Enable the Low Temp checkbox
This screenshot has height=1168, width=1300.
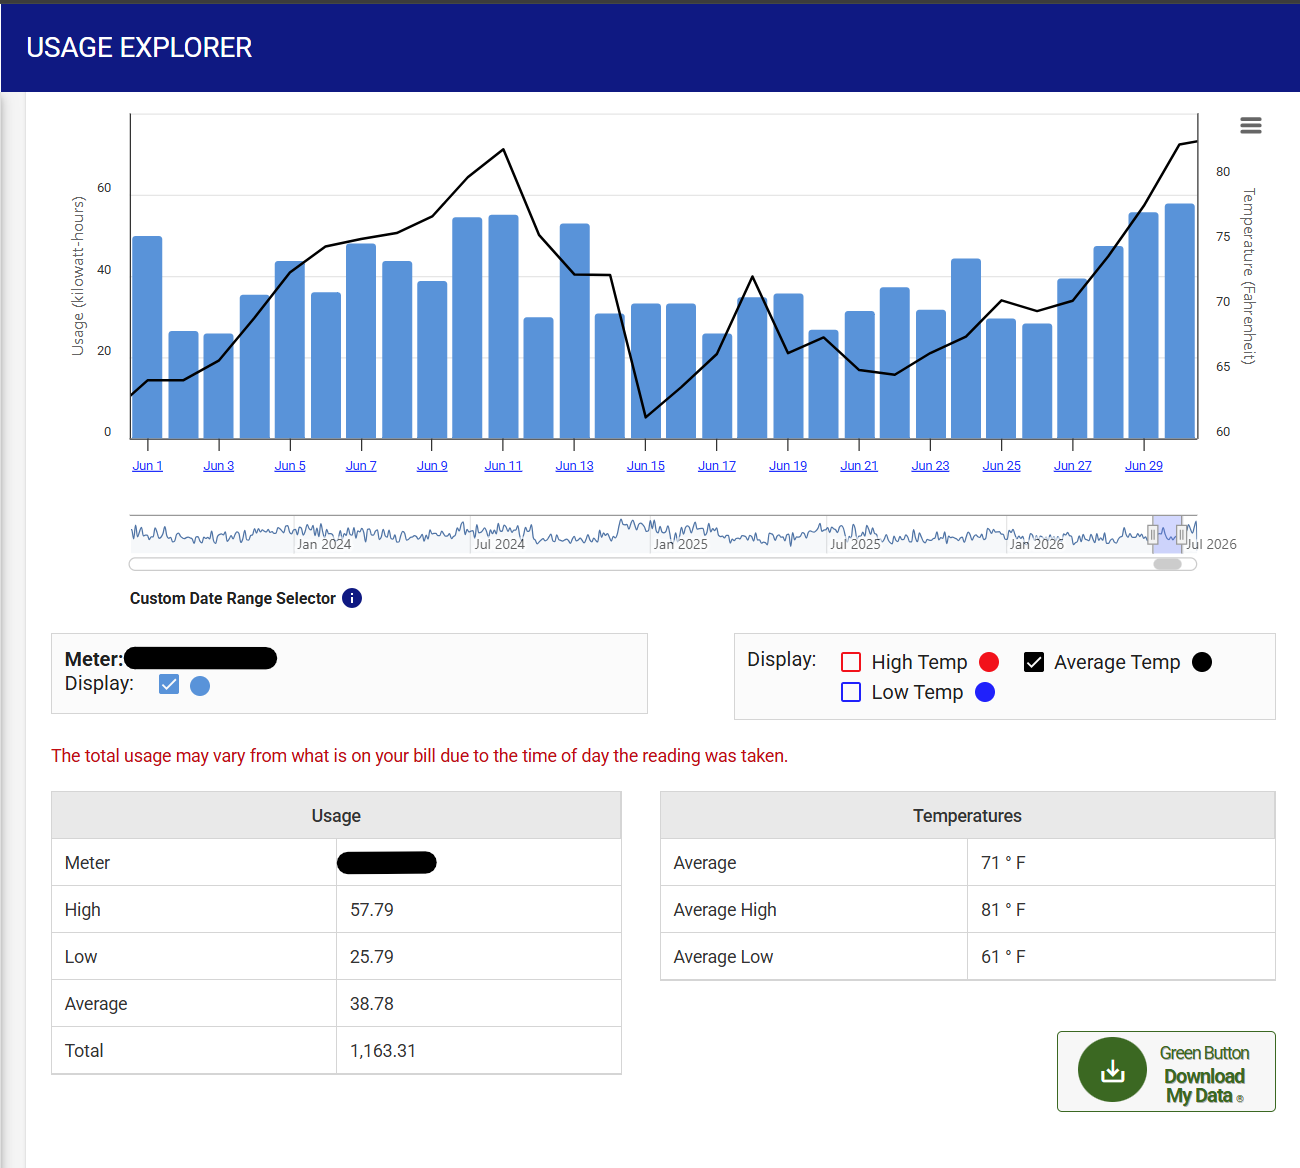(x=851, y=692)
